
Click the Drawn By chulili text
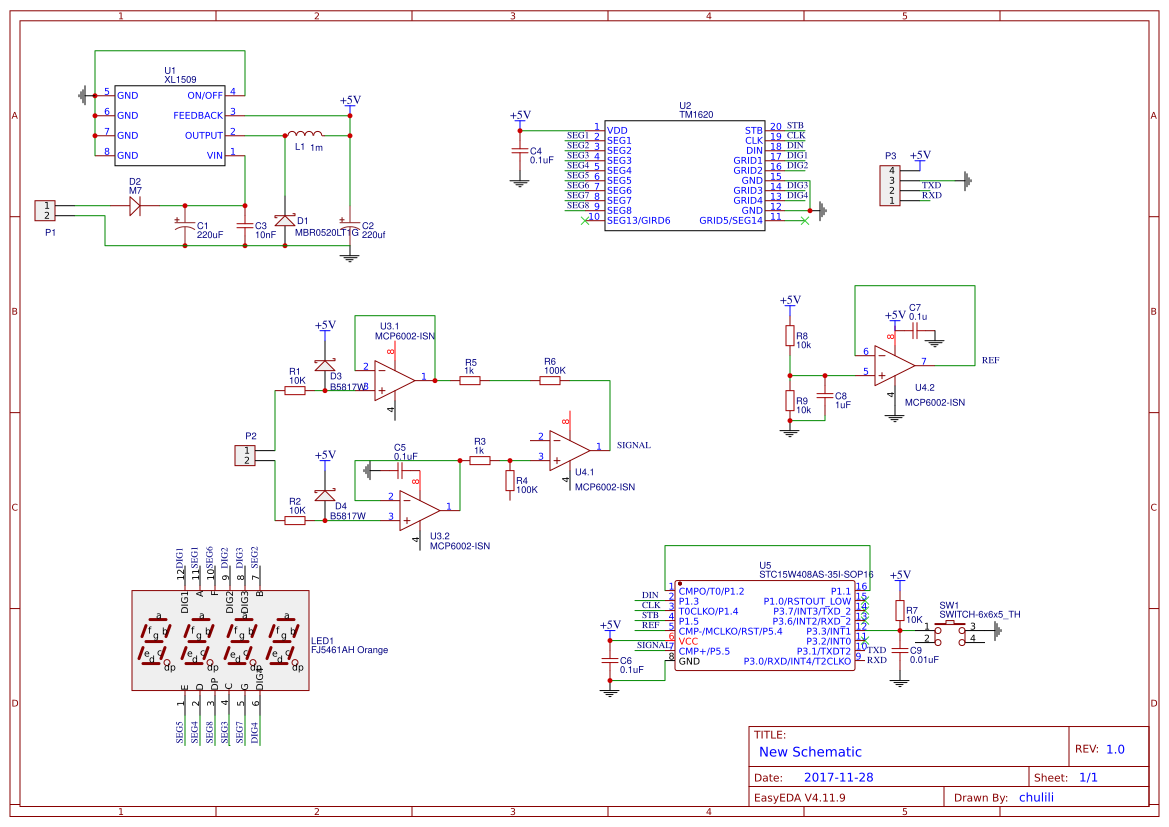tap(1038, 796)
